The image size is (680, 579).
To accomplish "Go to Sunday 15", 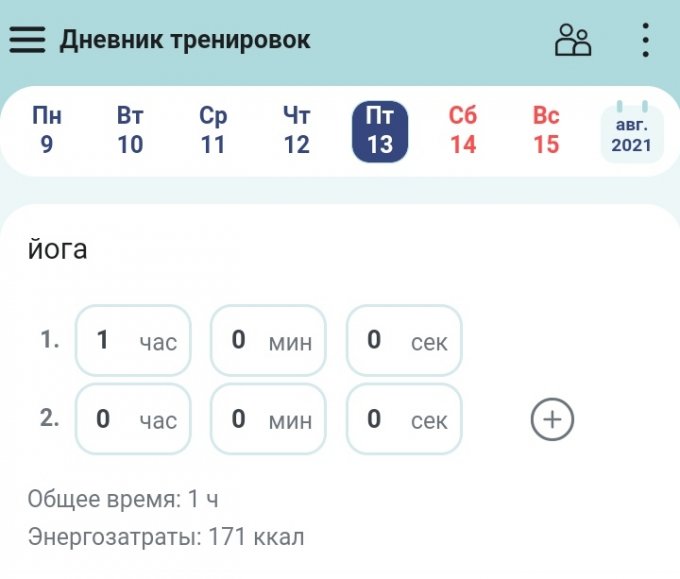I will tap(546, 131).
